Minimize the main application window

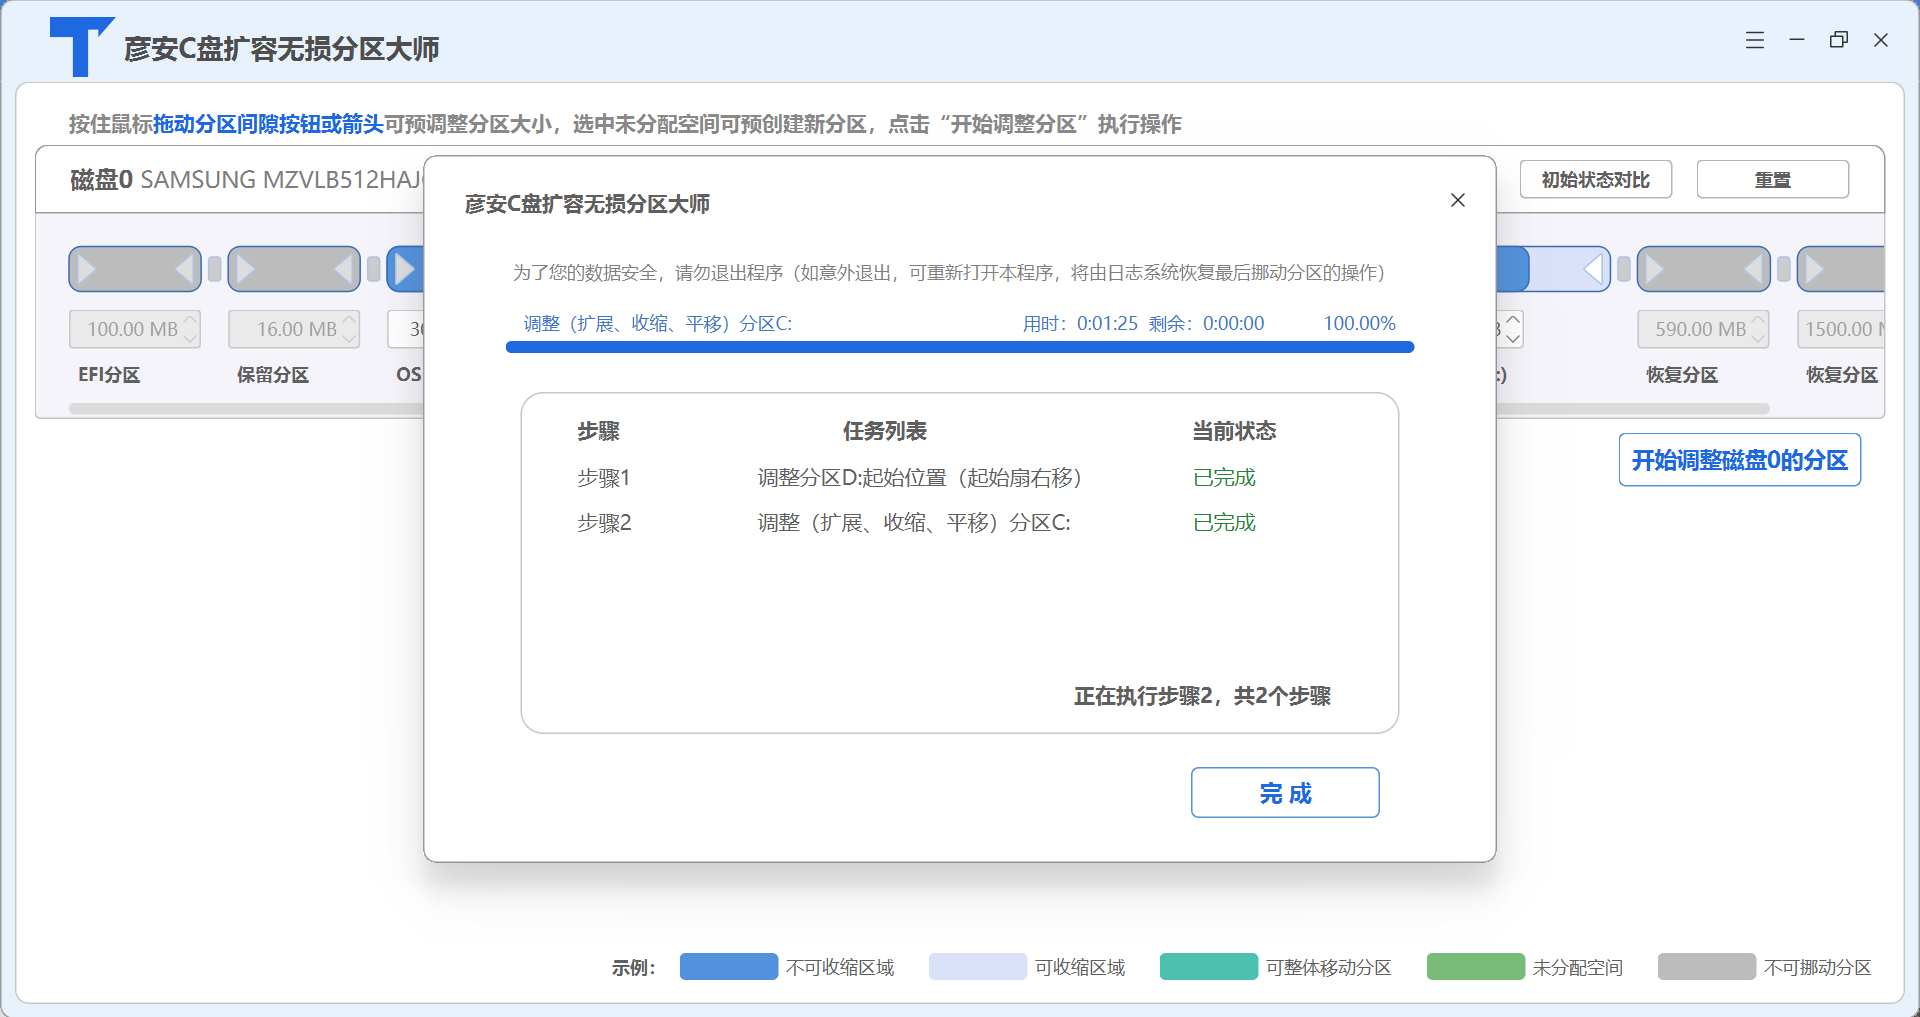[x=1797, y=40]
